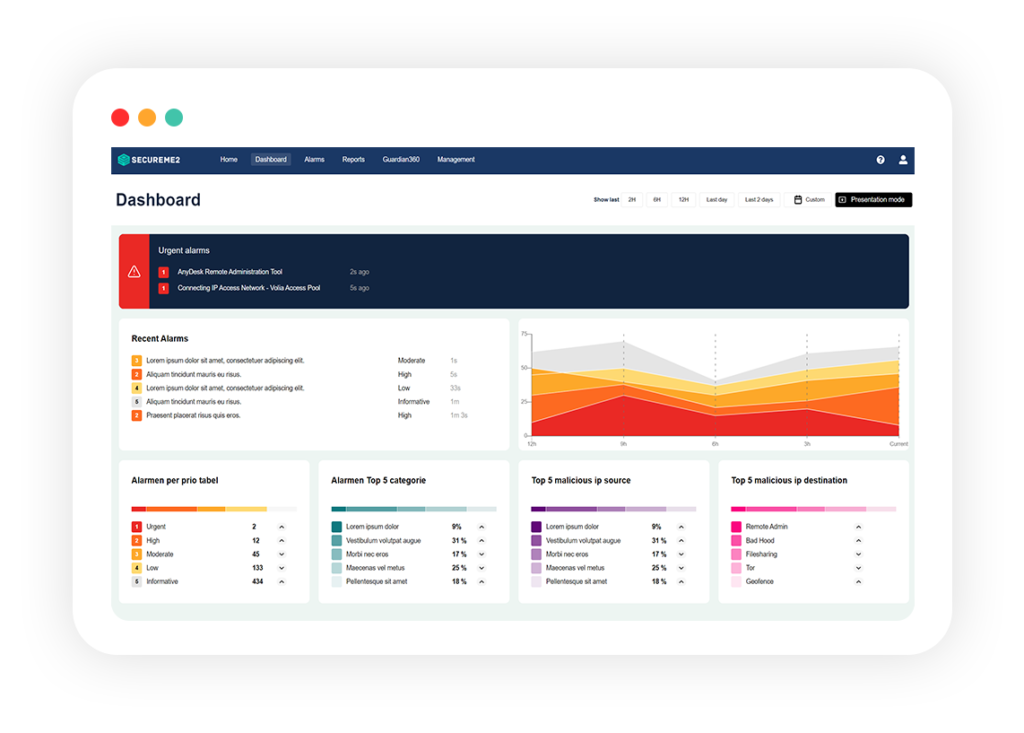
Task: Click the Alarmen per prio distribution bar
Action: pyautogui.click(x=214, y=509)
